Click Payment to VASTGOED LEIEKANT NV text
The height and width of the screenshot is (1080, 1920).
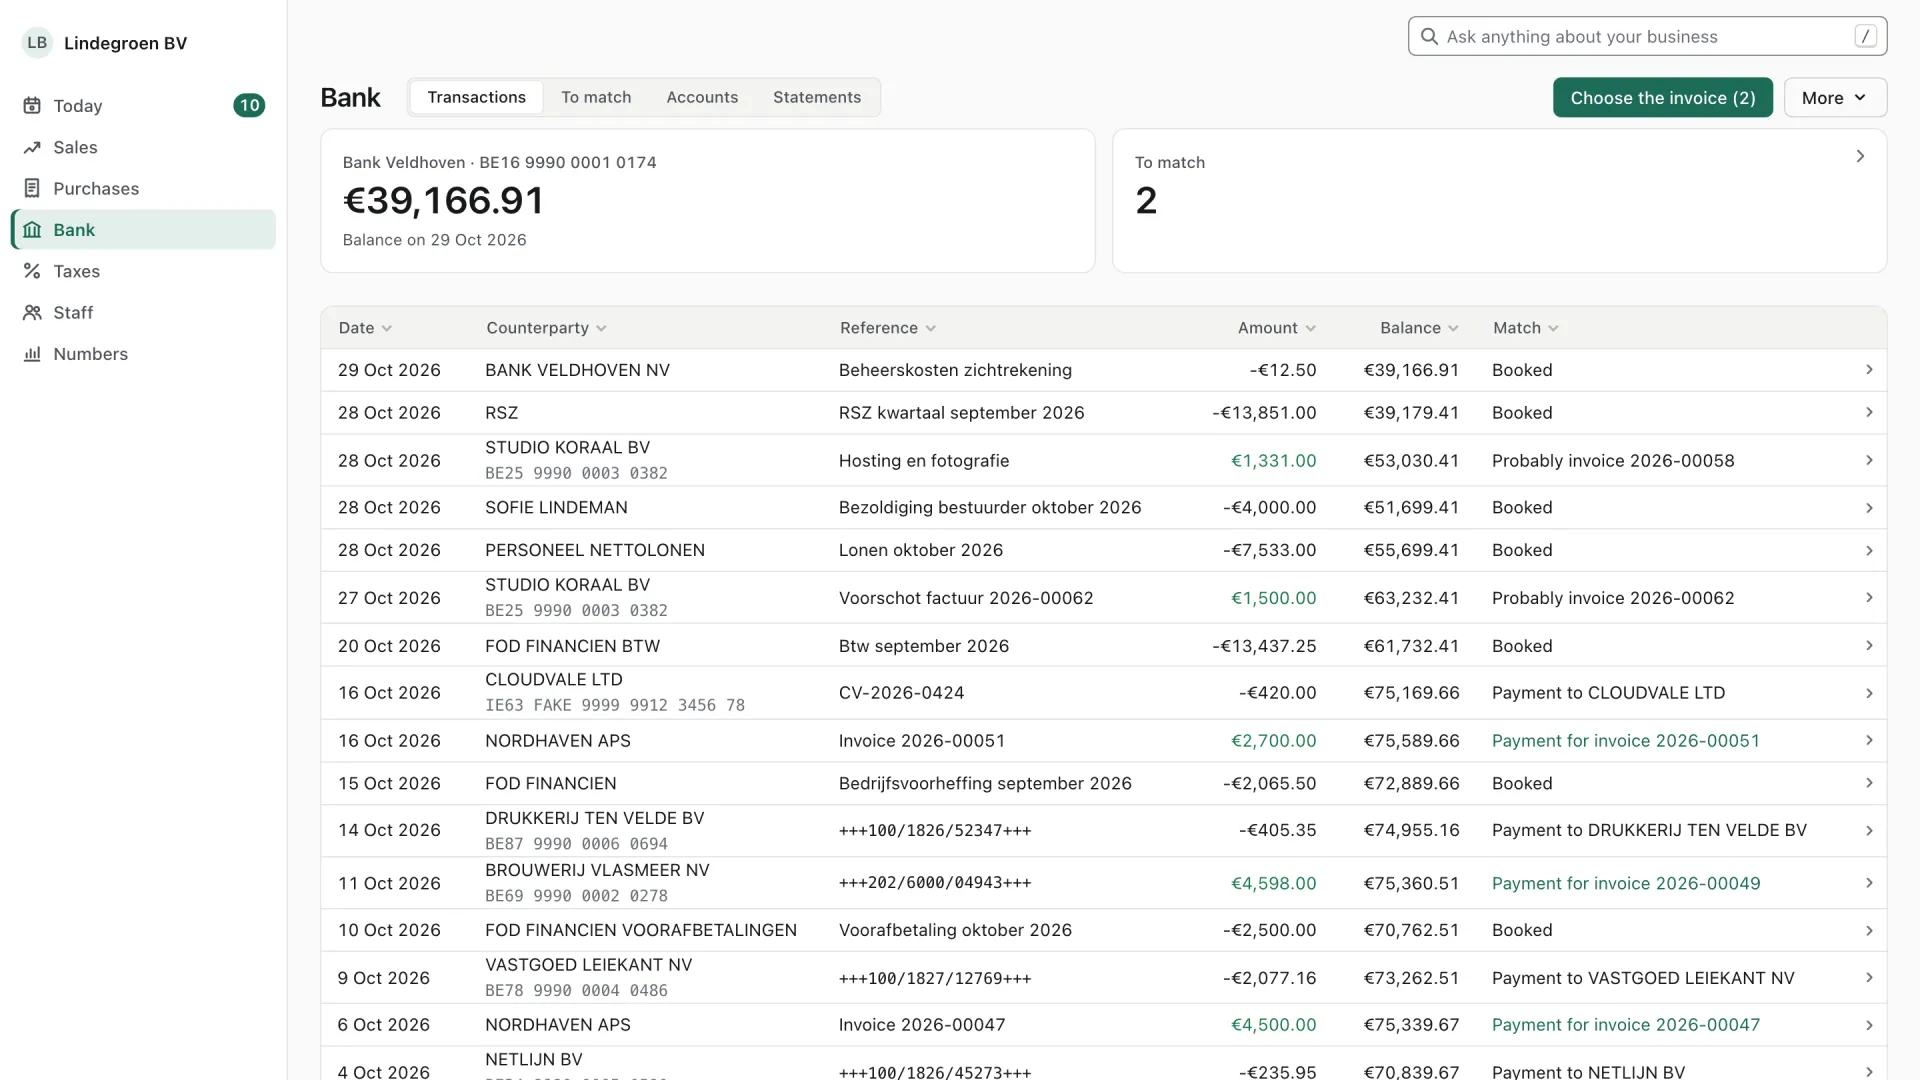click(1643, 978)
